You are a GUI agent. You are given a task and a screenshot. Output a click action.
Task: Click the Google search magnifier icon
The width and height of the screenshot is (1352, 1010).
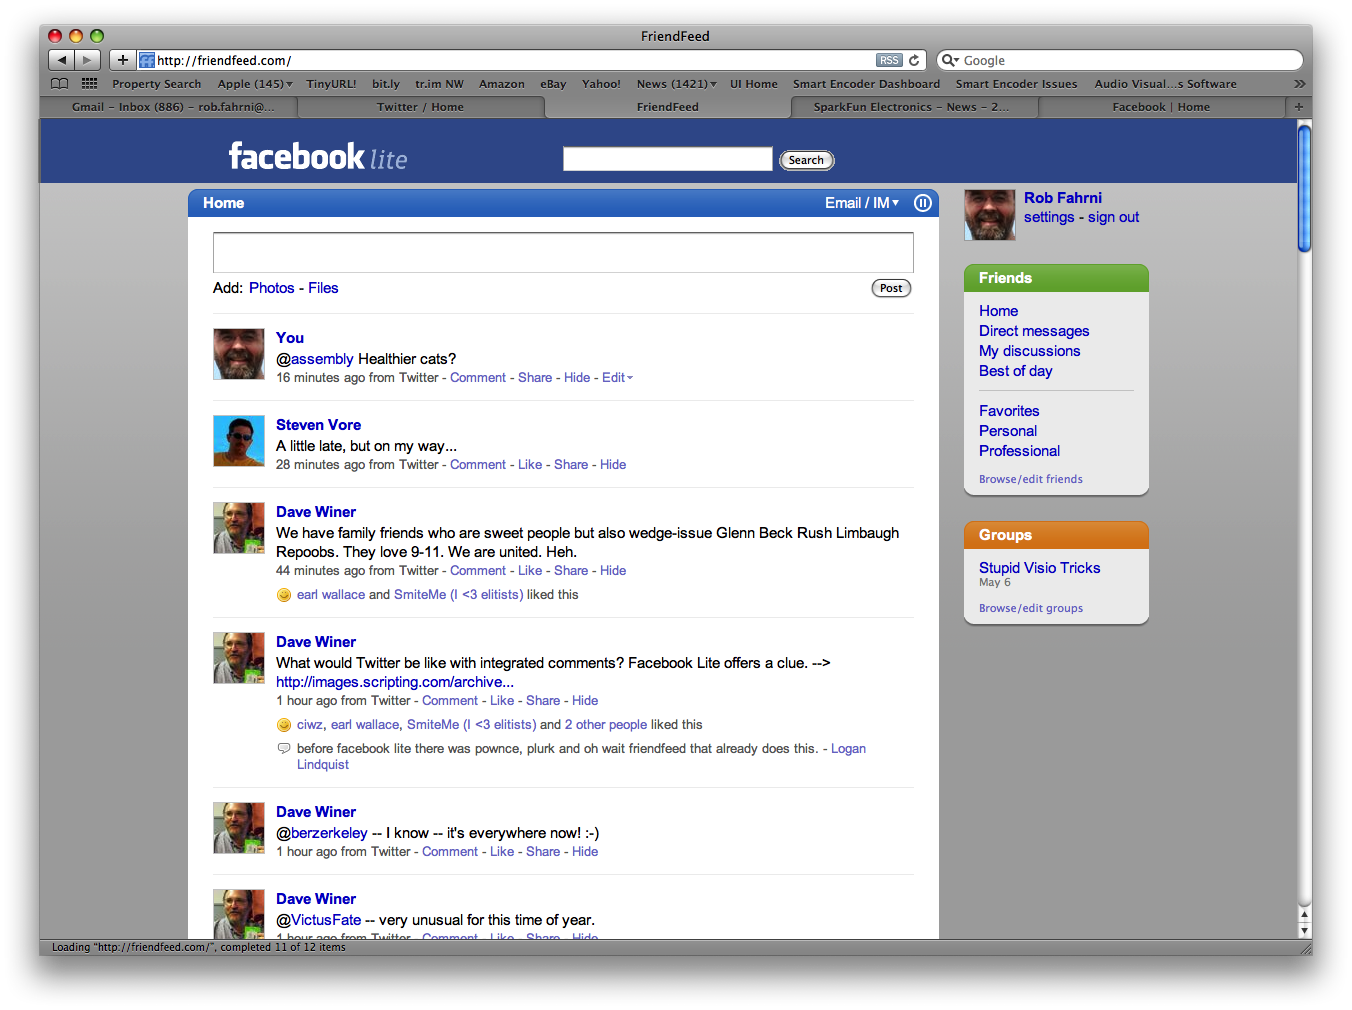(x=950, y=60)
